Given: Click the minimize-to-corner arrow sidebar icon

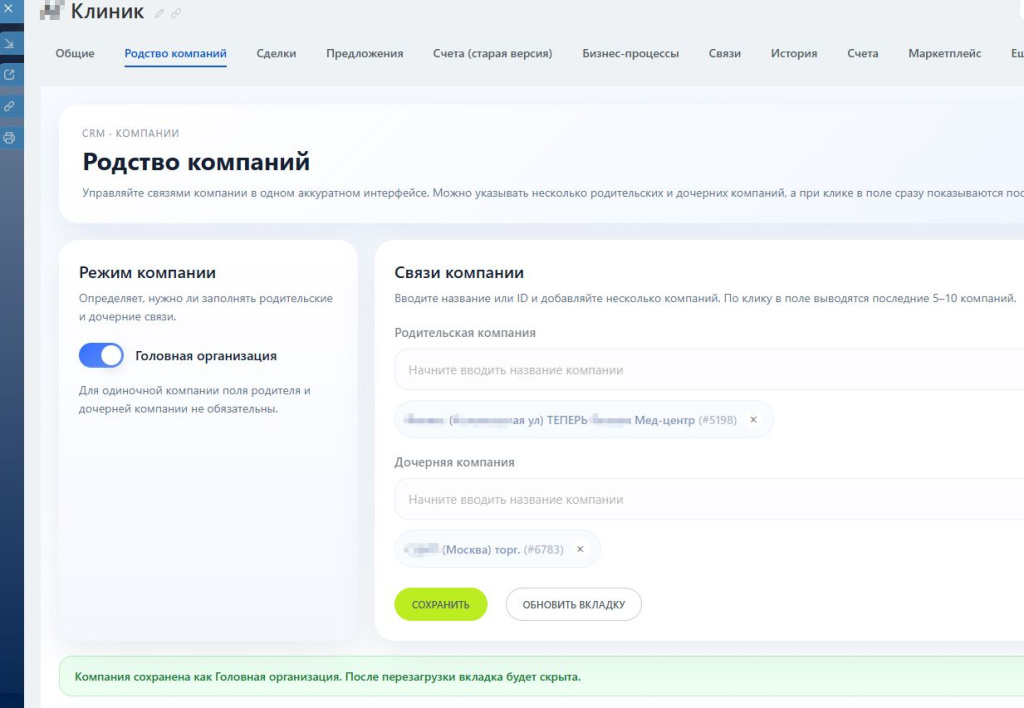Looking at the screenshot, I should [9, 43].
